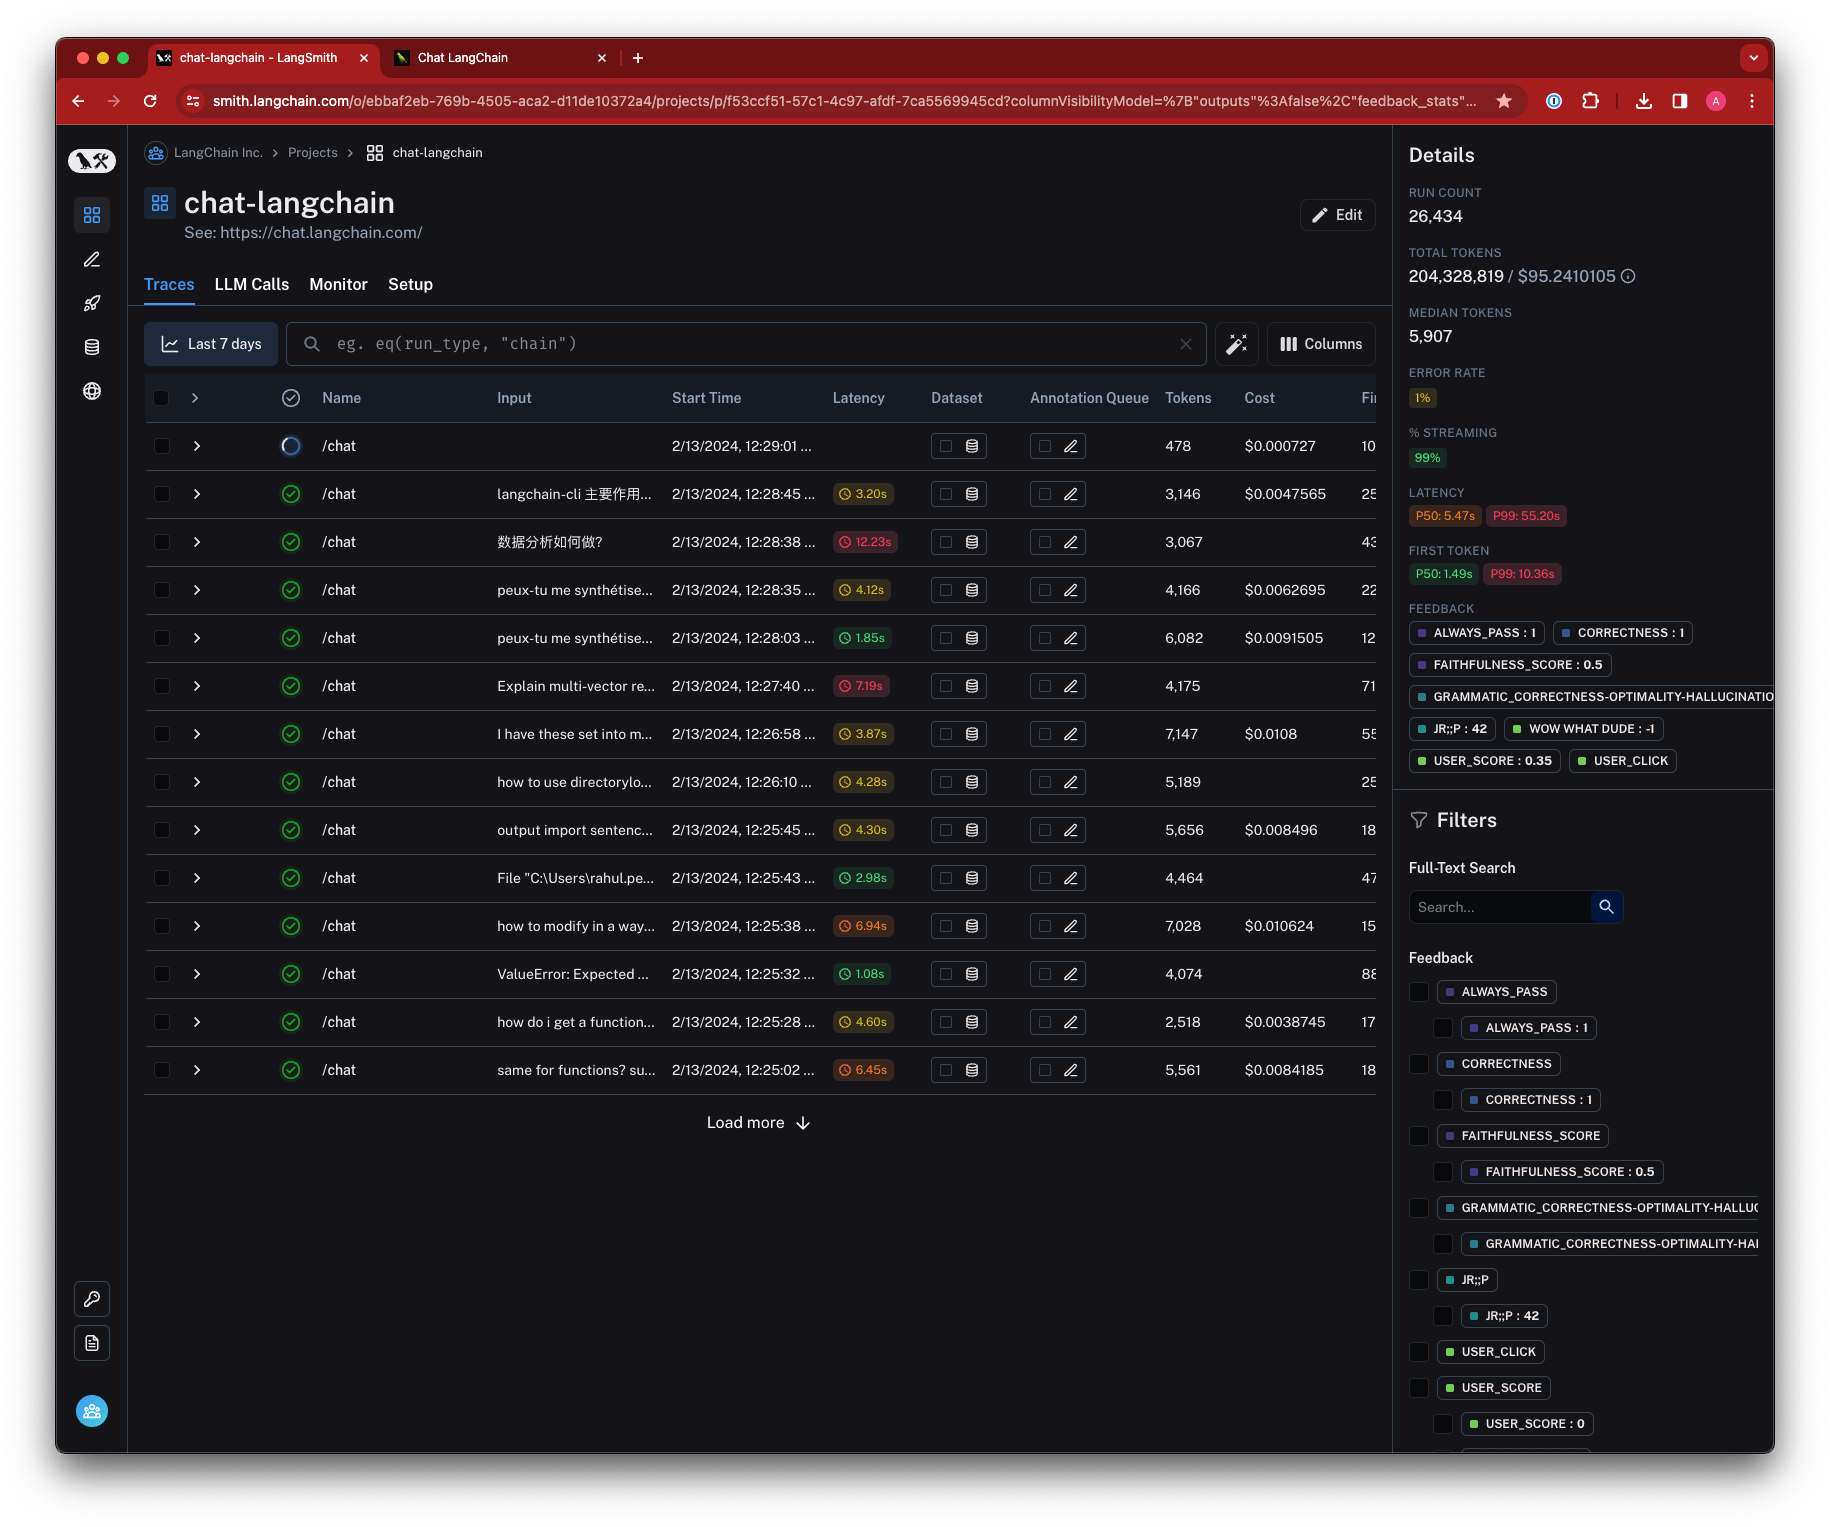Expand the 'how do i get a function' row

197,1022
